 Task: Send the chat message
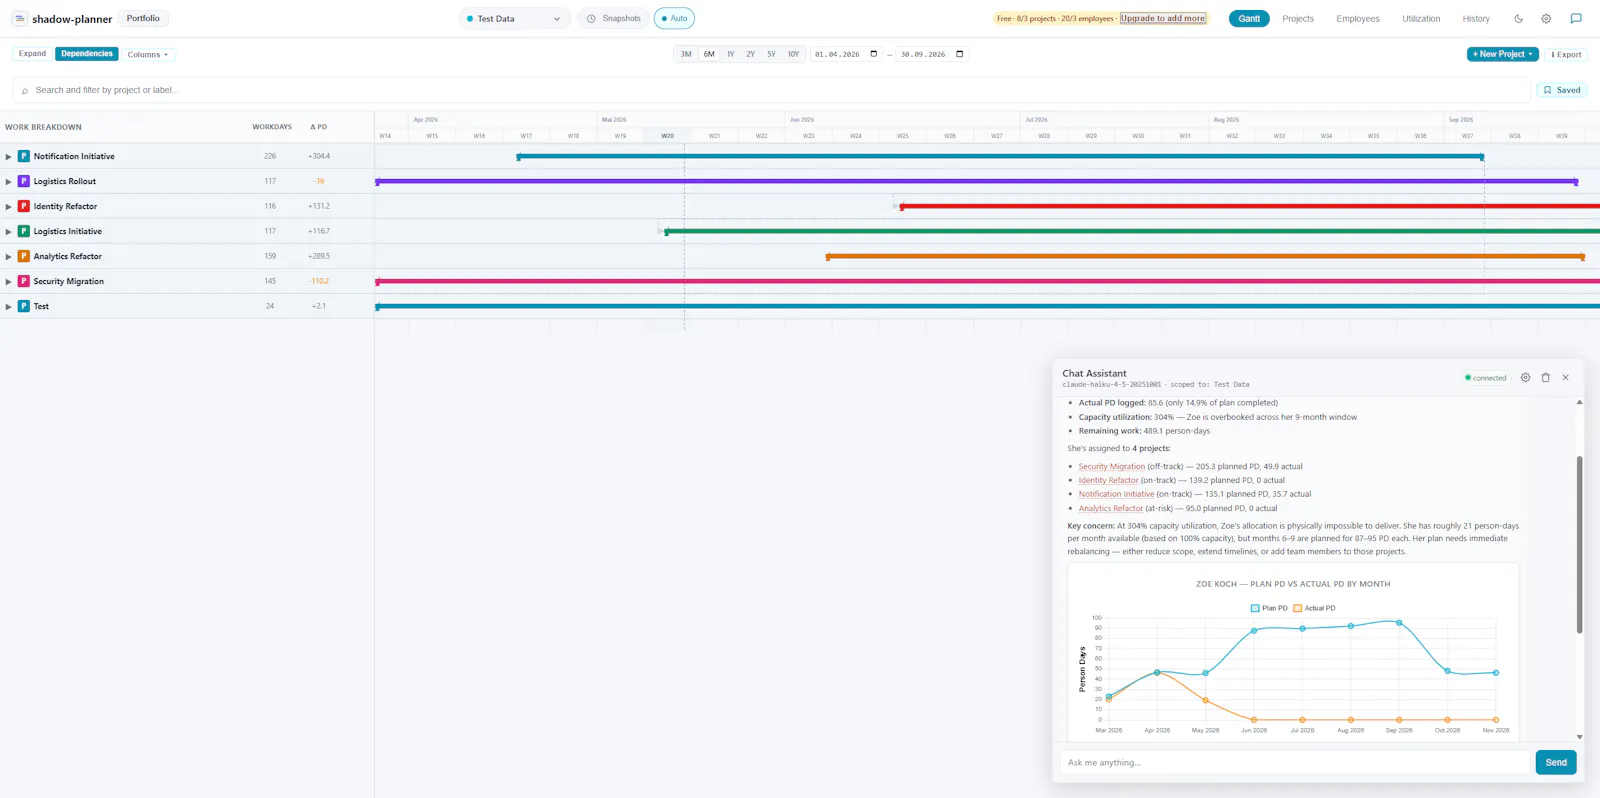pyautogui.click(x=1556, y=762)
